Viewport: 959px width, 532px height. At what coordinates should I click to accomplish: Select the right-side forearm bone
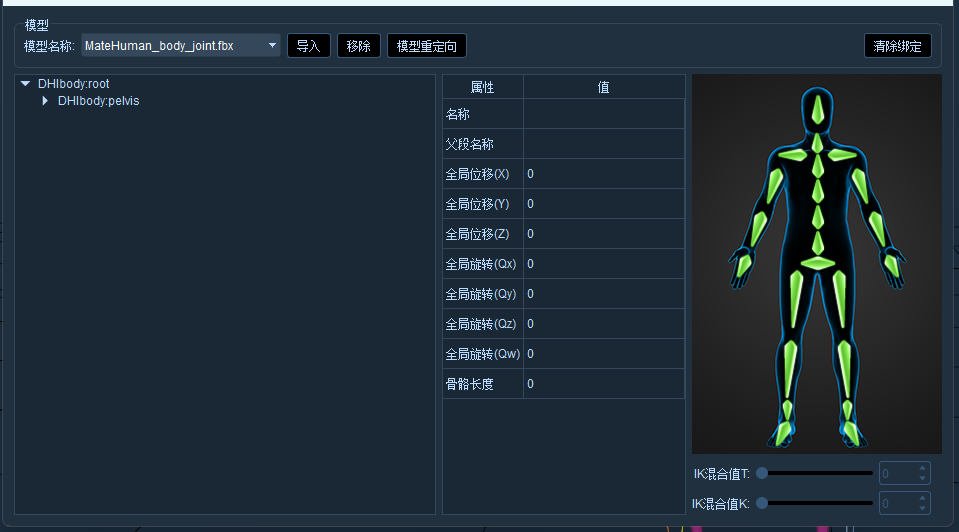pos(877,229)
